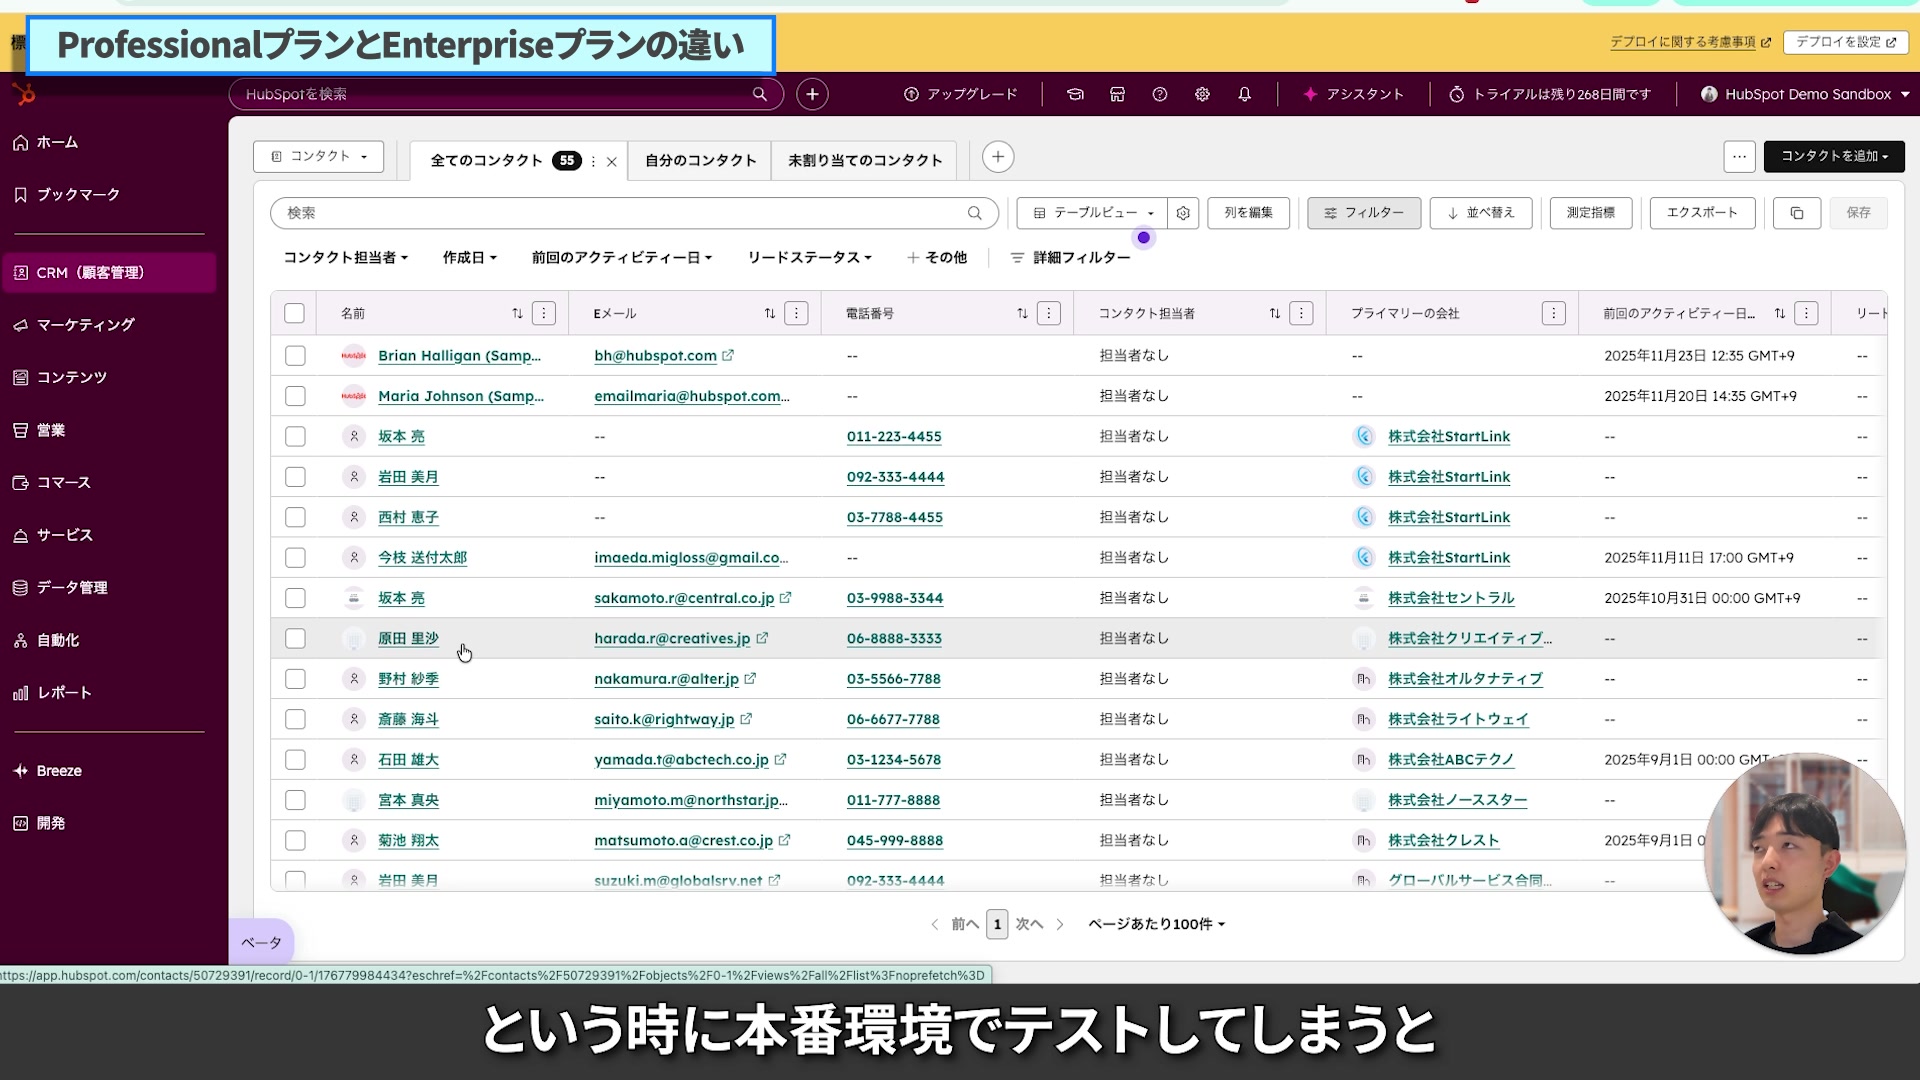The width and height of the screenshot is (1920, 1080).
Task: Open the ページあたり100件 page size dropdown
Action: click(1156, 924)
